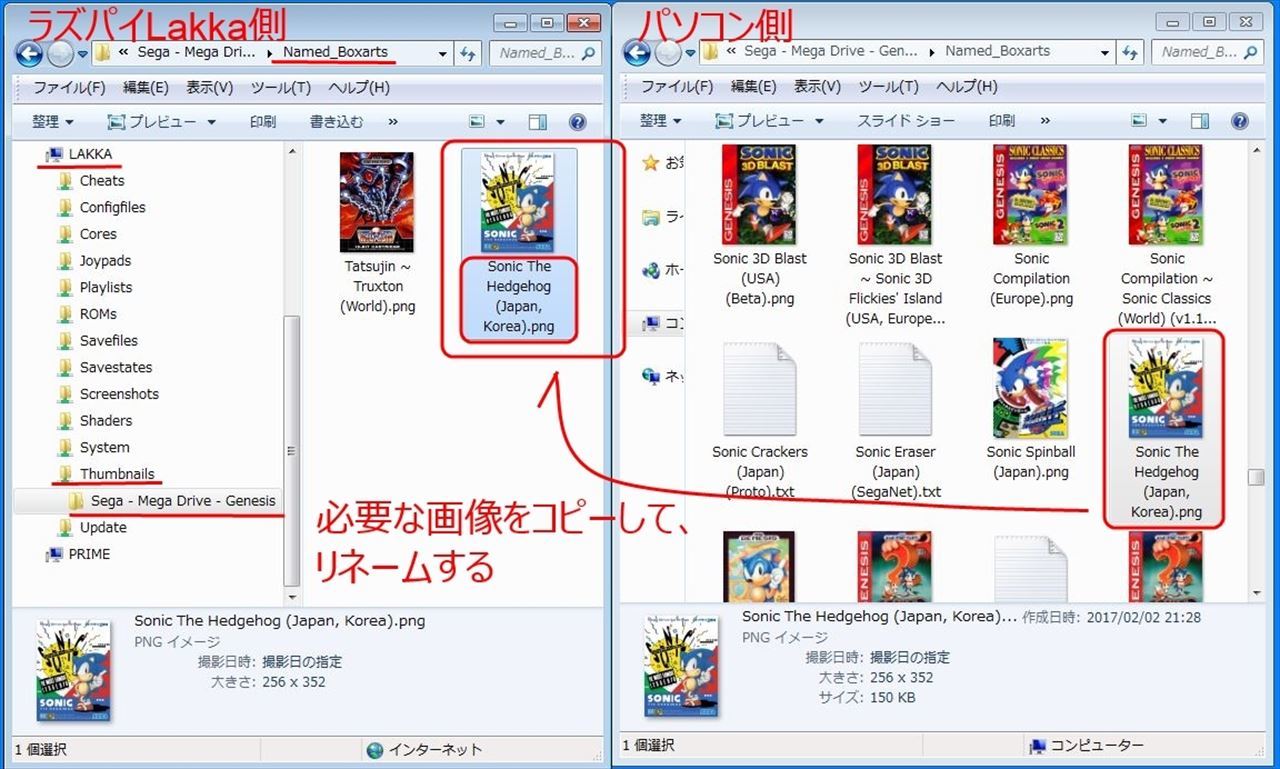Open view options arrow in right window
The height and width of the screenshot is (769, 1280).
(x=1161, y=121)
